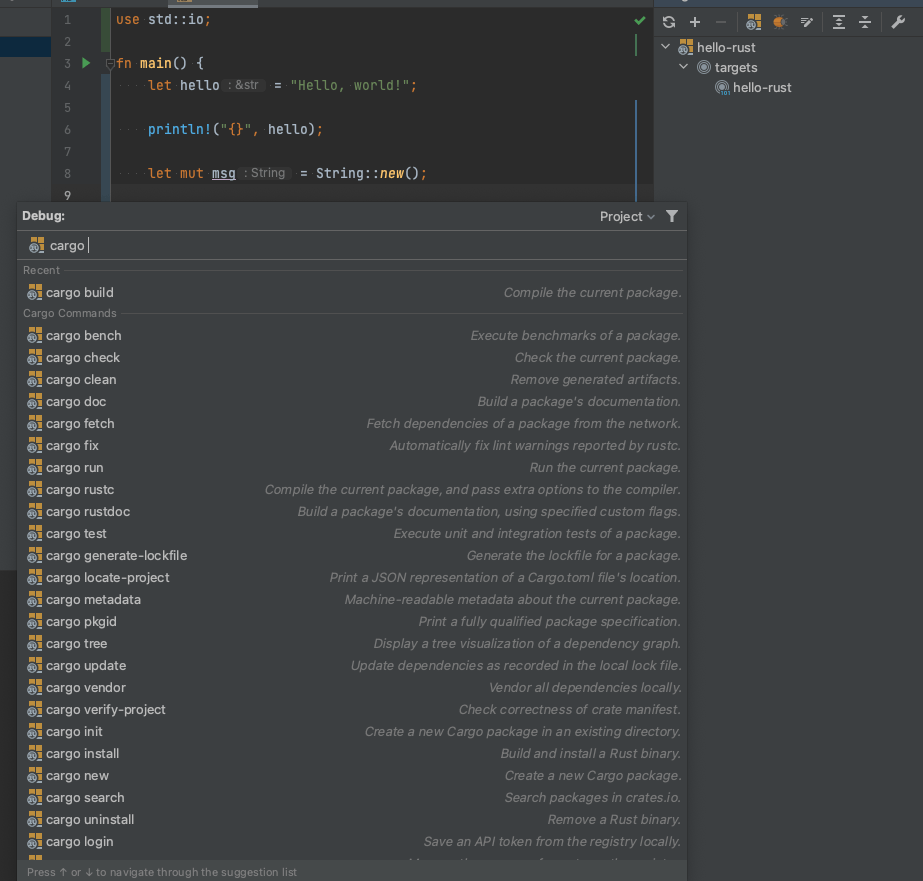Pick cargo generate-lockfile command
The image size is (923, 881).
[352, 556]
